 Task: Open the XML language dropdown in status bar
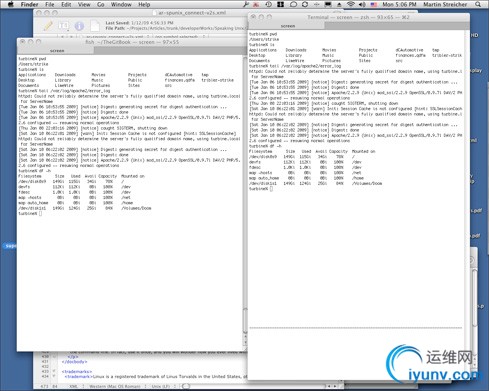pyautogui.click(x=75, y=386)
